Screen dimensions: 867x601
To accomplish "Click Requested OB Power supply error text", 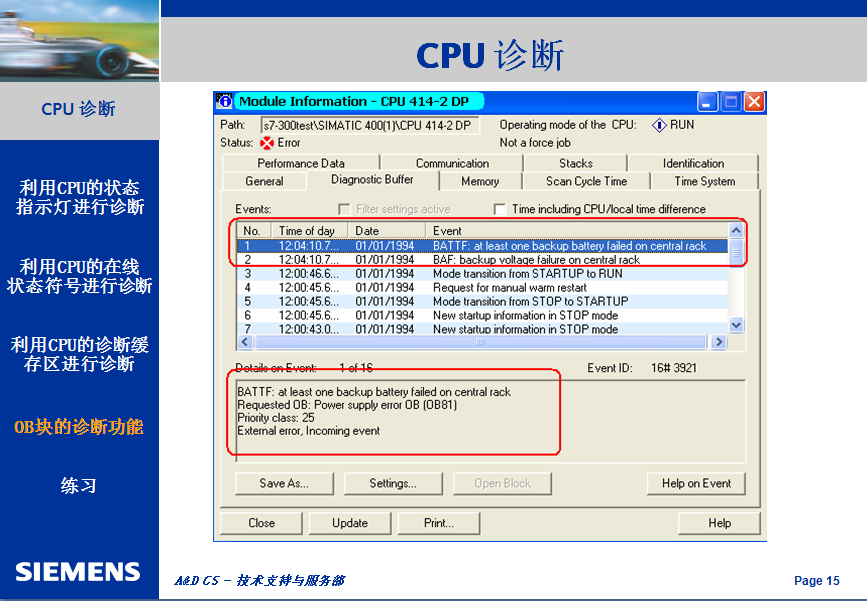I will [x=347, y=405].
